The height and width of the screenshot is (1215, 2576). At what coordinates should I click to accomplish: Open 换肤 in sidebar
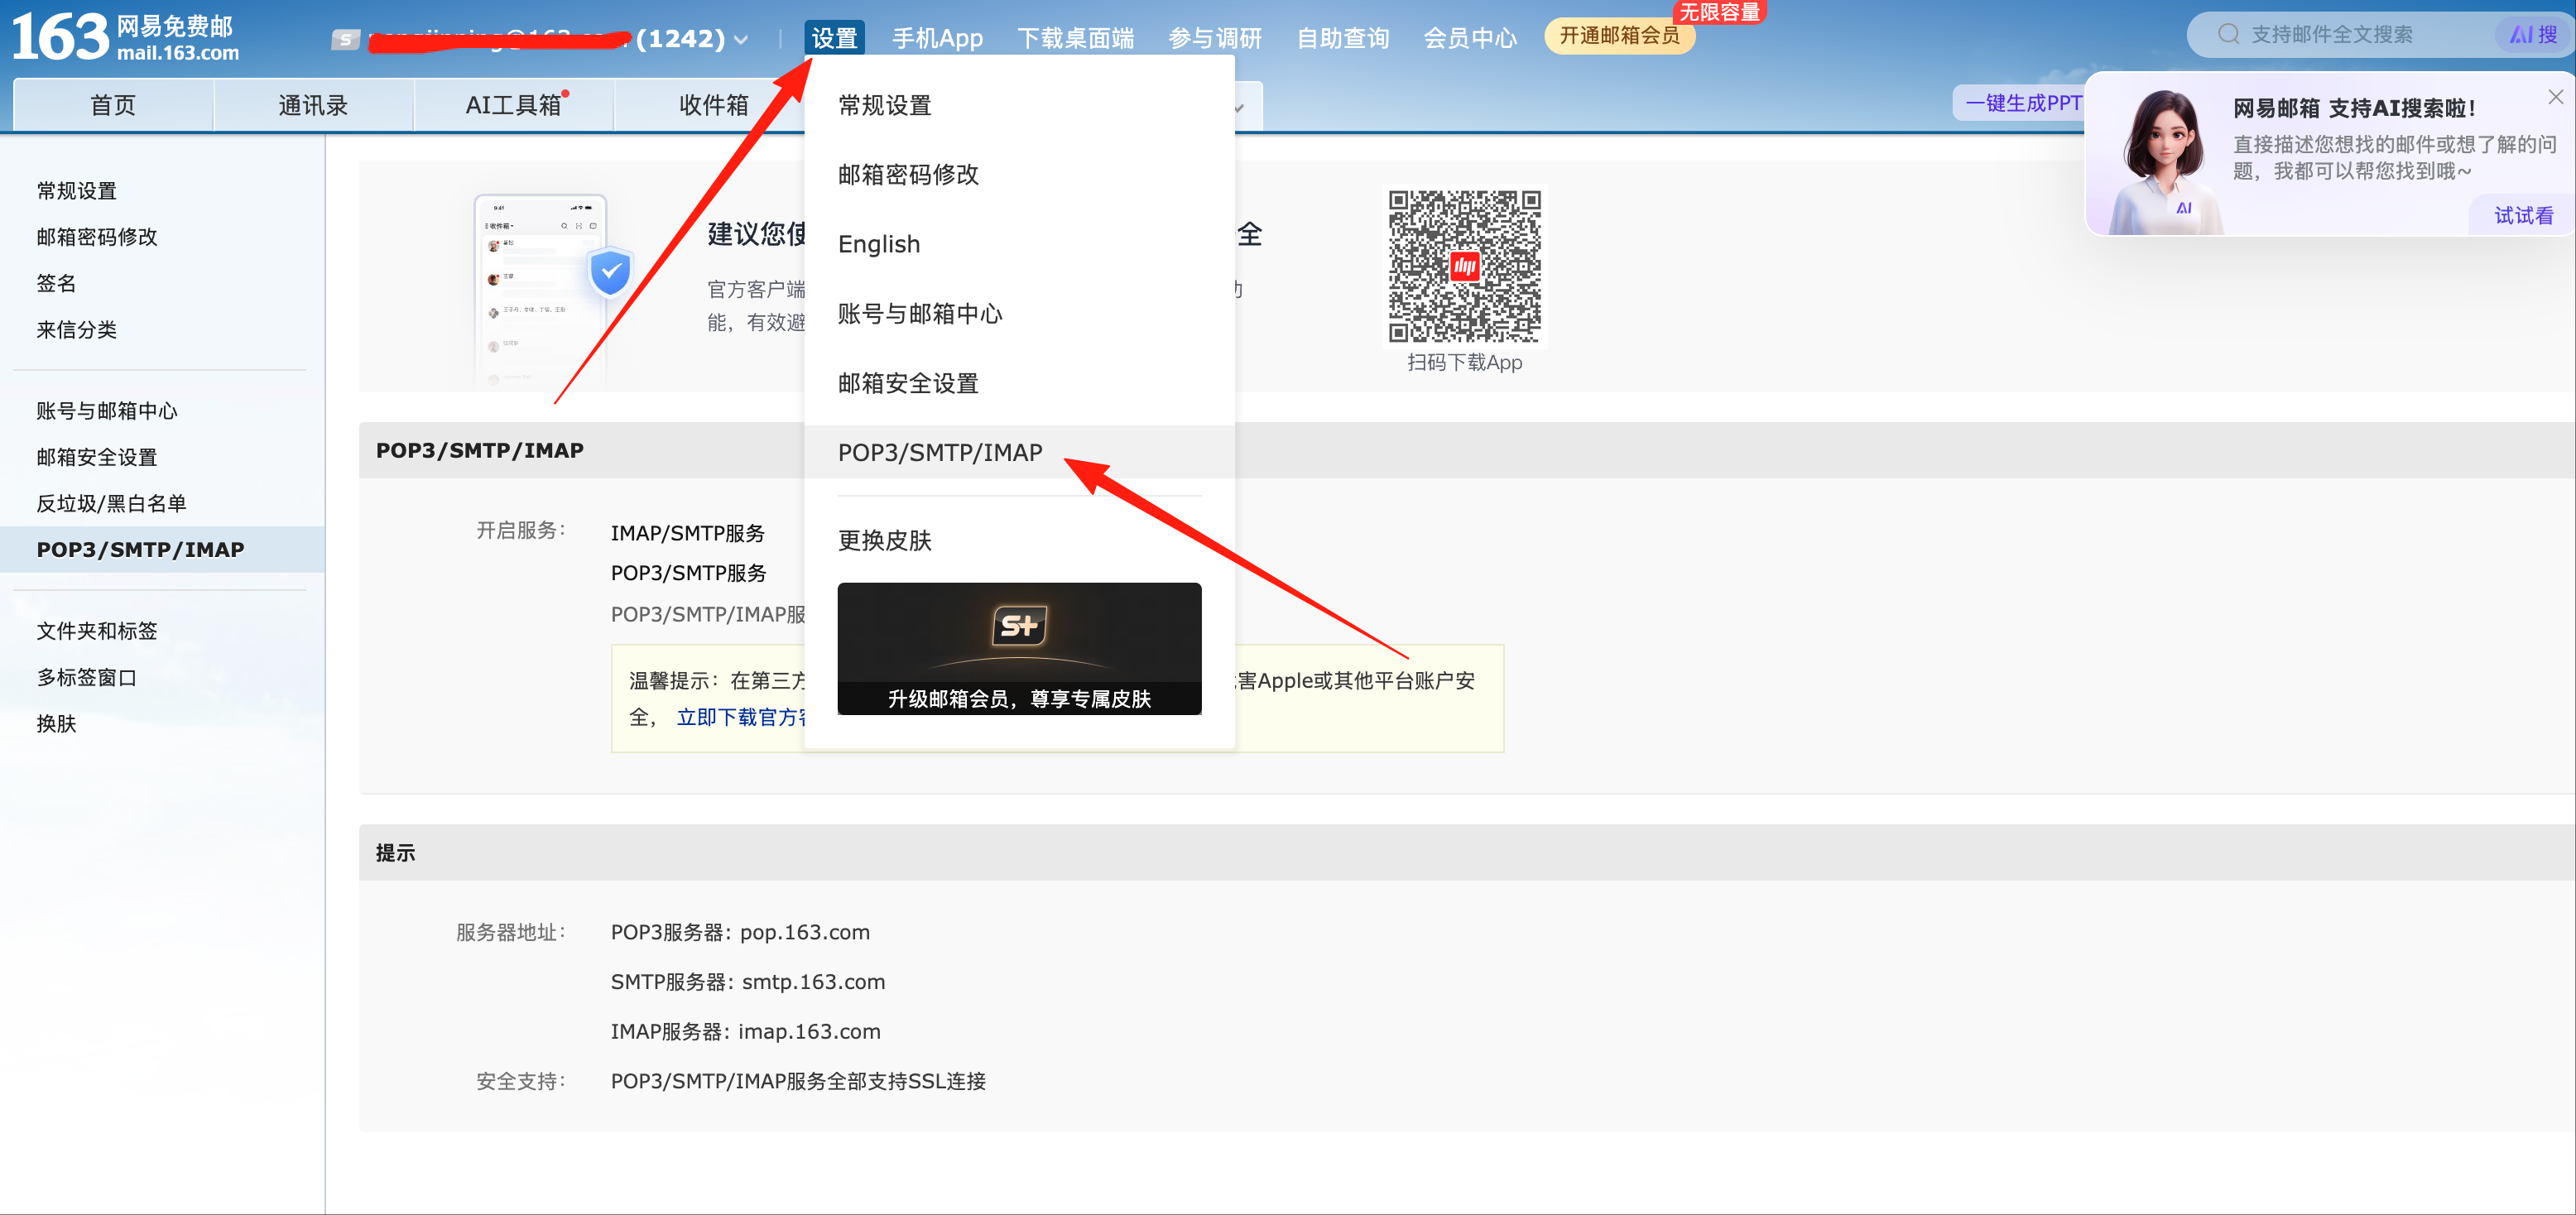point(56,724)
